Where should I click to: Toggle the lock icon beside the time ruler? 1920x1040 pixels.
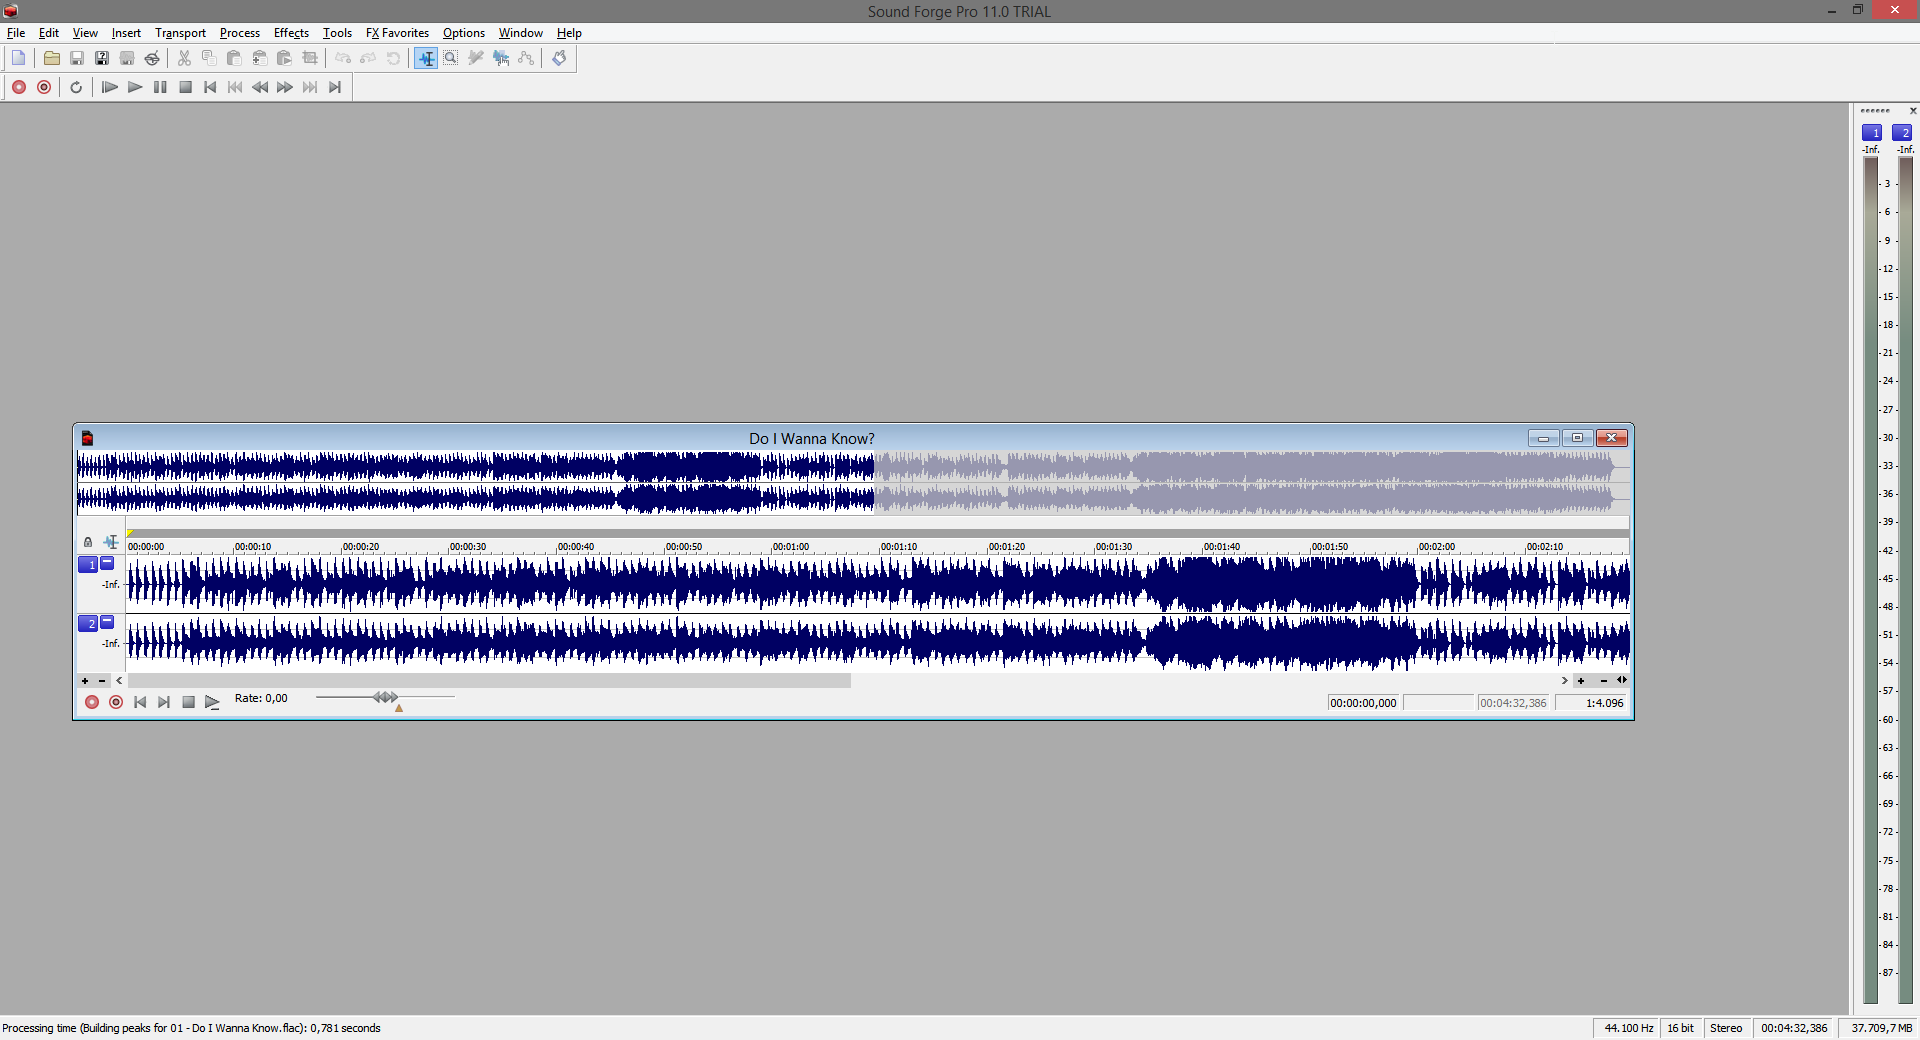click(88, 542)
